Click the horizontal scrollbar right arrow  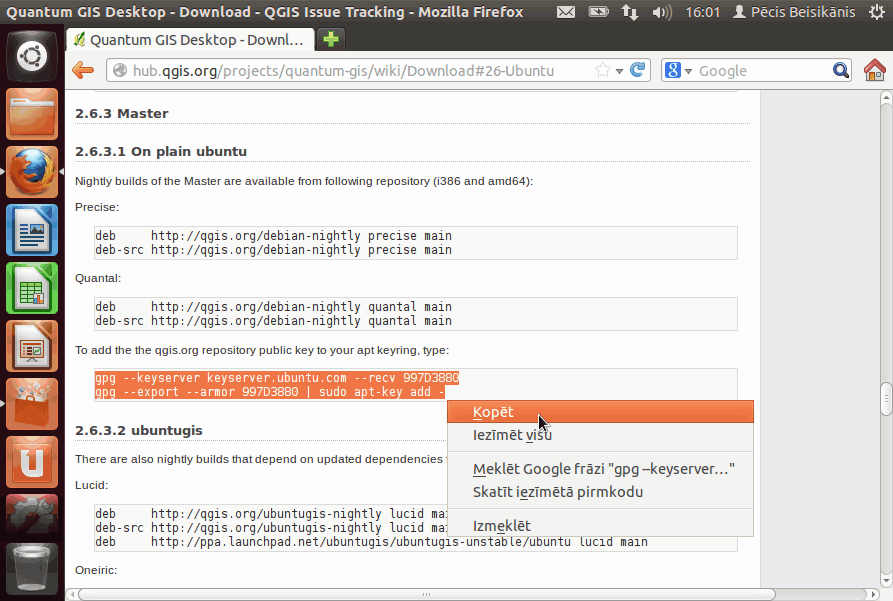874,594
